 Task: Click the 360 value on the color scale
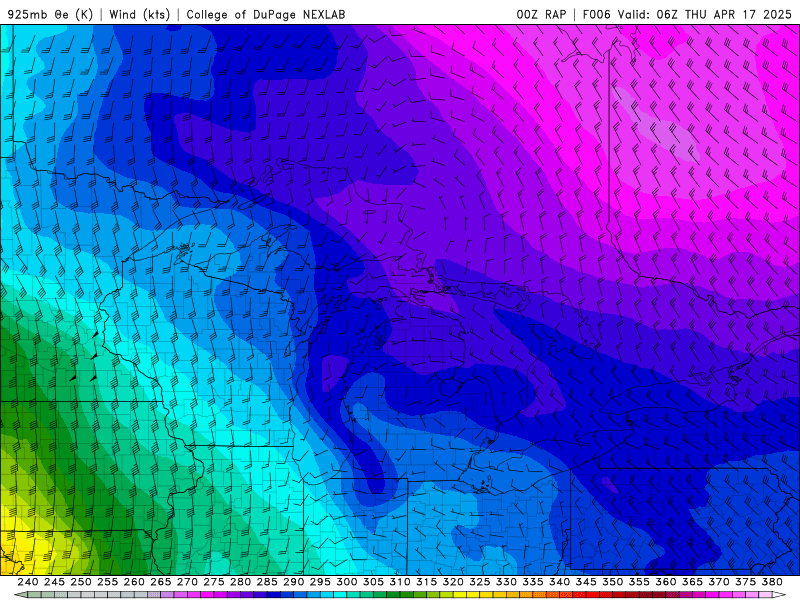pos(666,582)
